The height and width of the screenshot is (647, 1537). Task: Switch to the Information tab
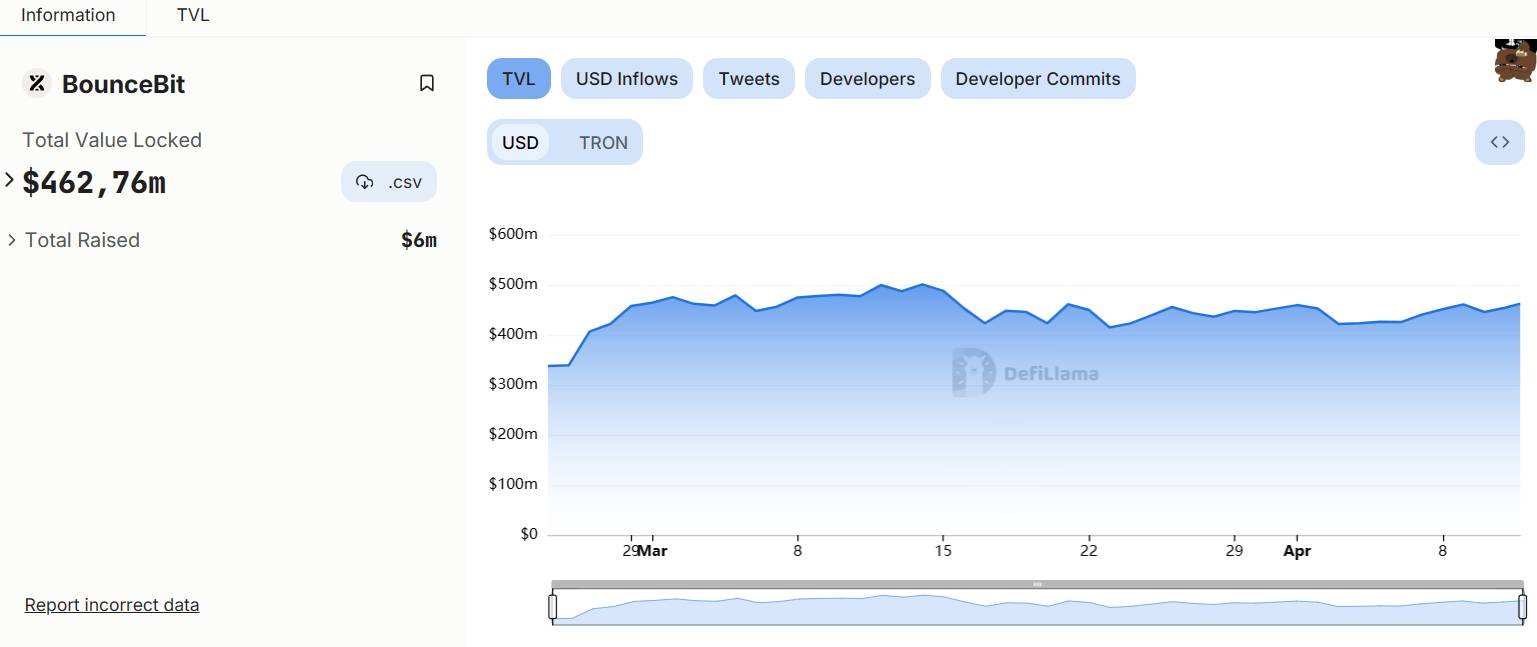click(x=68, y=16)
